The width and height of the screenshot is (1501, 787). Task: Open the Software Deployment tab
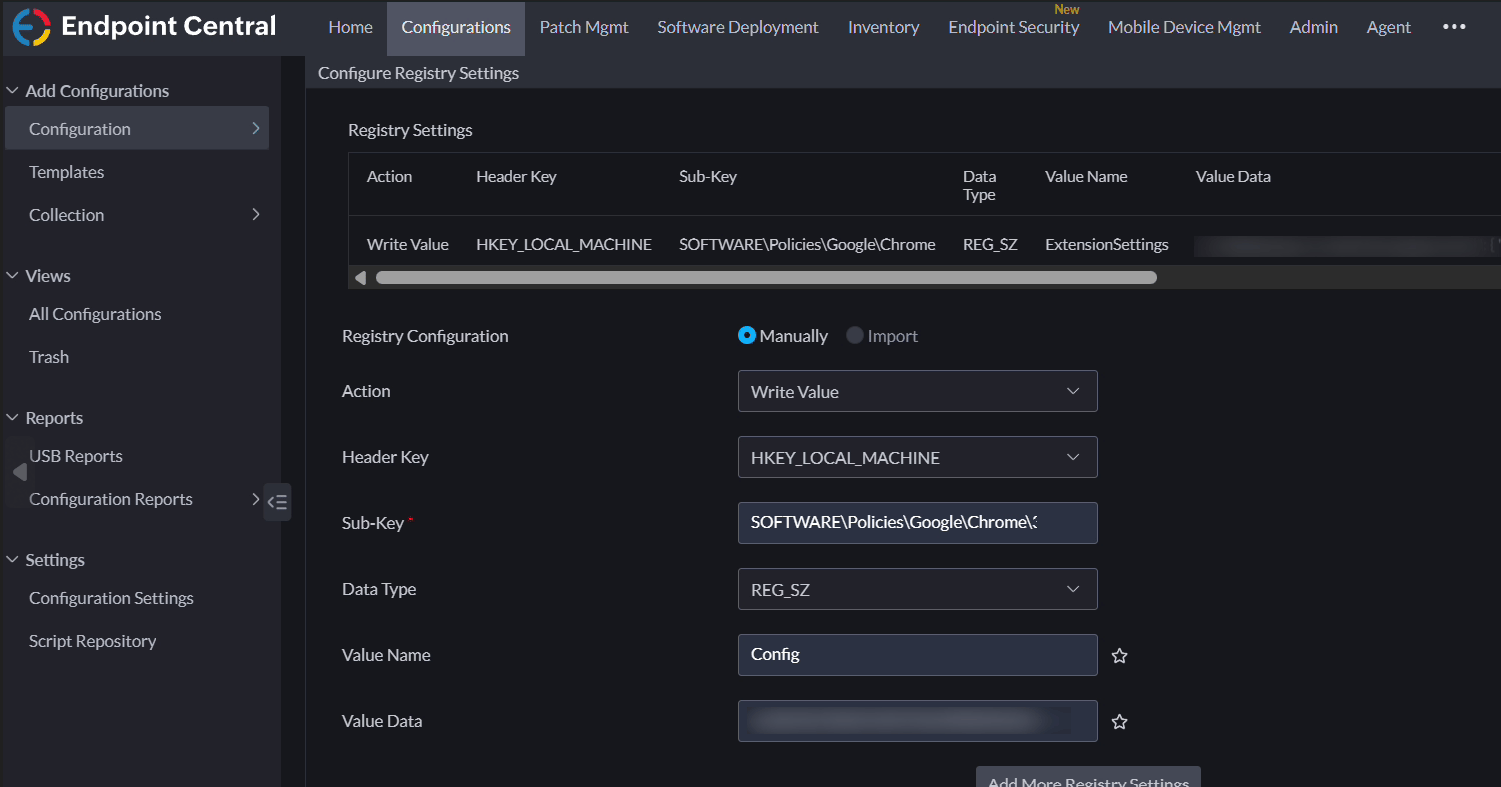[738, 27]
